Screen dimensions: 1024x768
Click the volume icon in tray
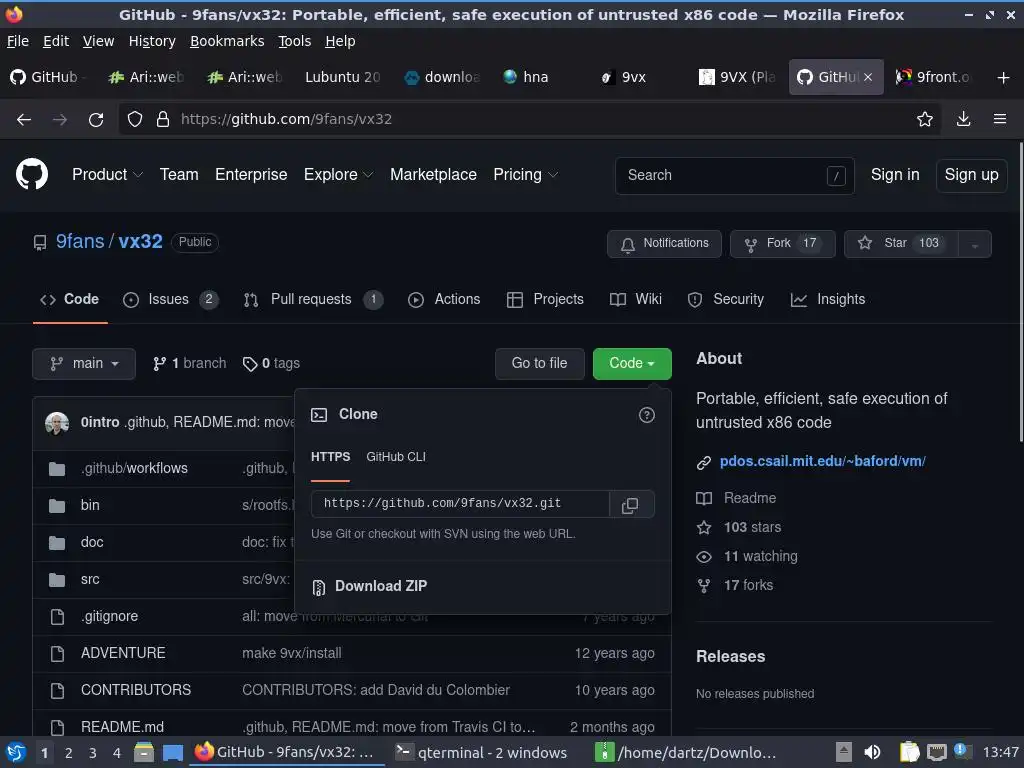coord(872,752)
